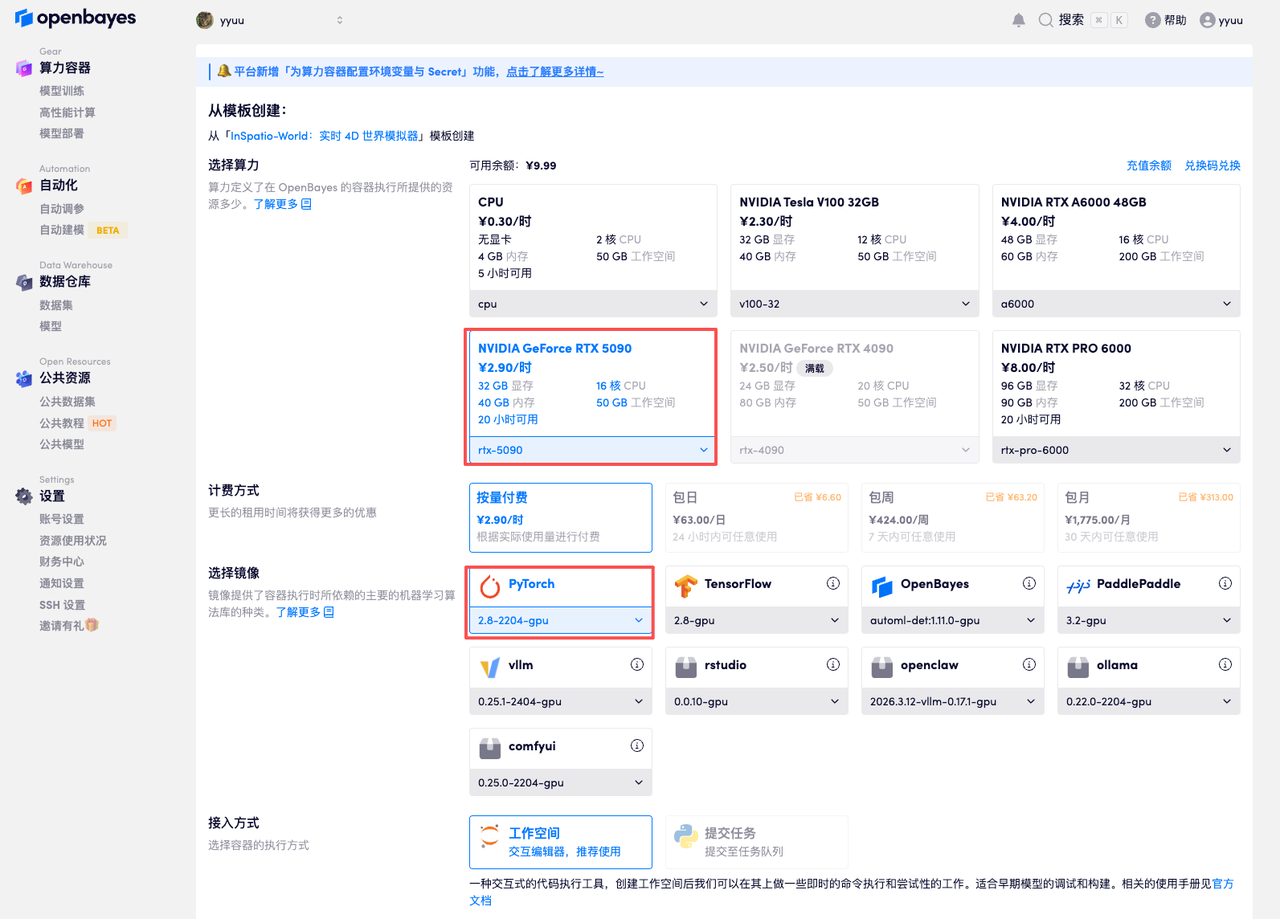The height and width of the screenshot is (919, 1280).
Task: Open 公共教程 in the sidebar
Action: click(62, 423)
